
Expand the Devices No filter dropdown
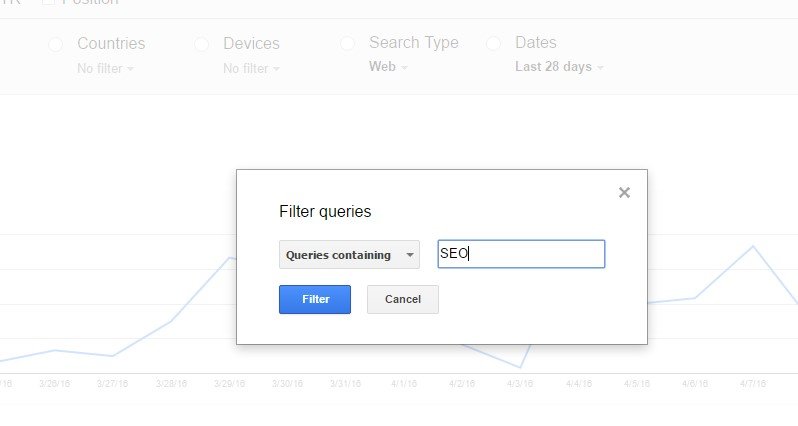pos(251,68)
